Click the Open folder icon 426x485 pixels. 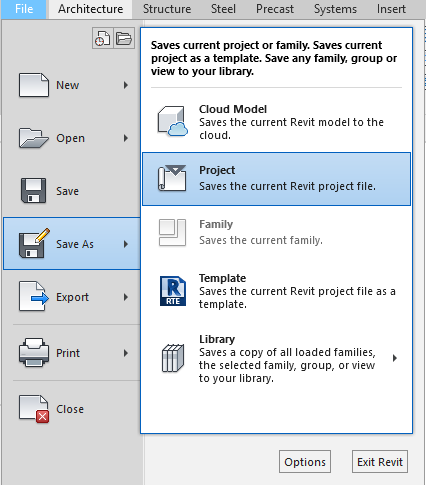point(34,138)
